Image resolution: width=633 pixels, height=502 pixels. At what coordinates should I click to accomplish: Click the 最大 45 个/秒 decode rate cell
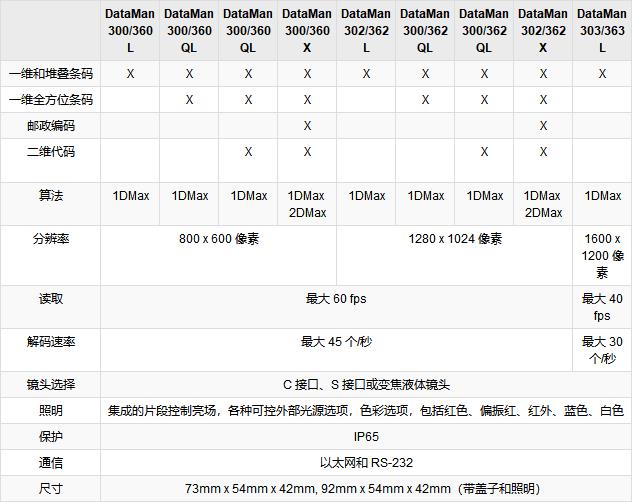coord(336,342)
